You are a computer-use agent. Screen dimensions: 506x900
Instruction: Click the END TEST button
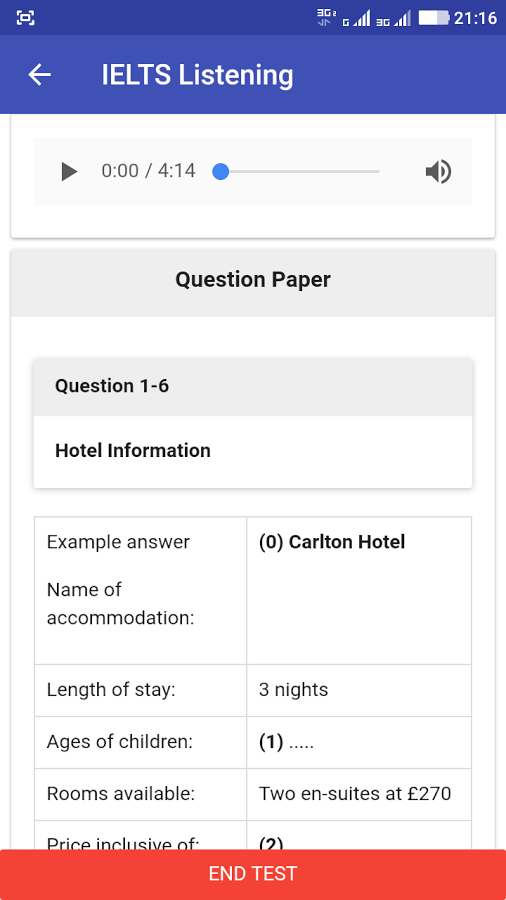tap(253, 874)
